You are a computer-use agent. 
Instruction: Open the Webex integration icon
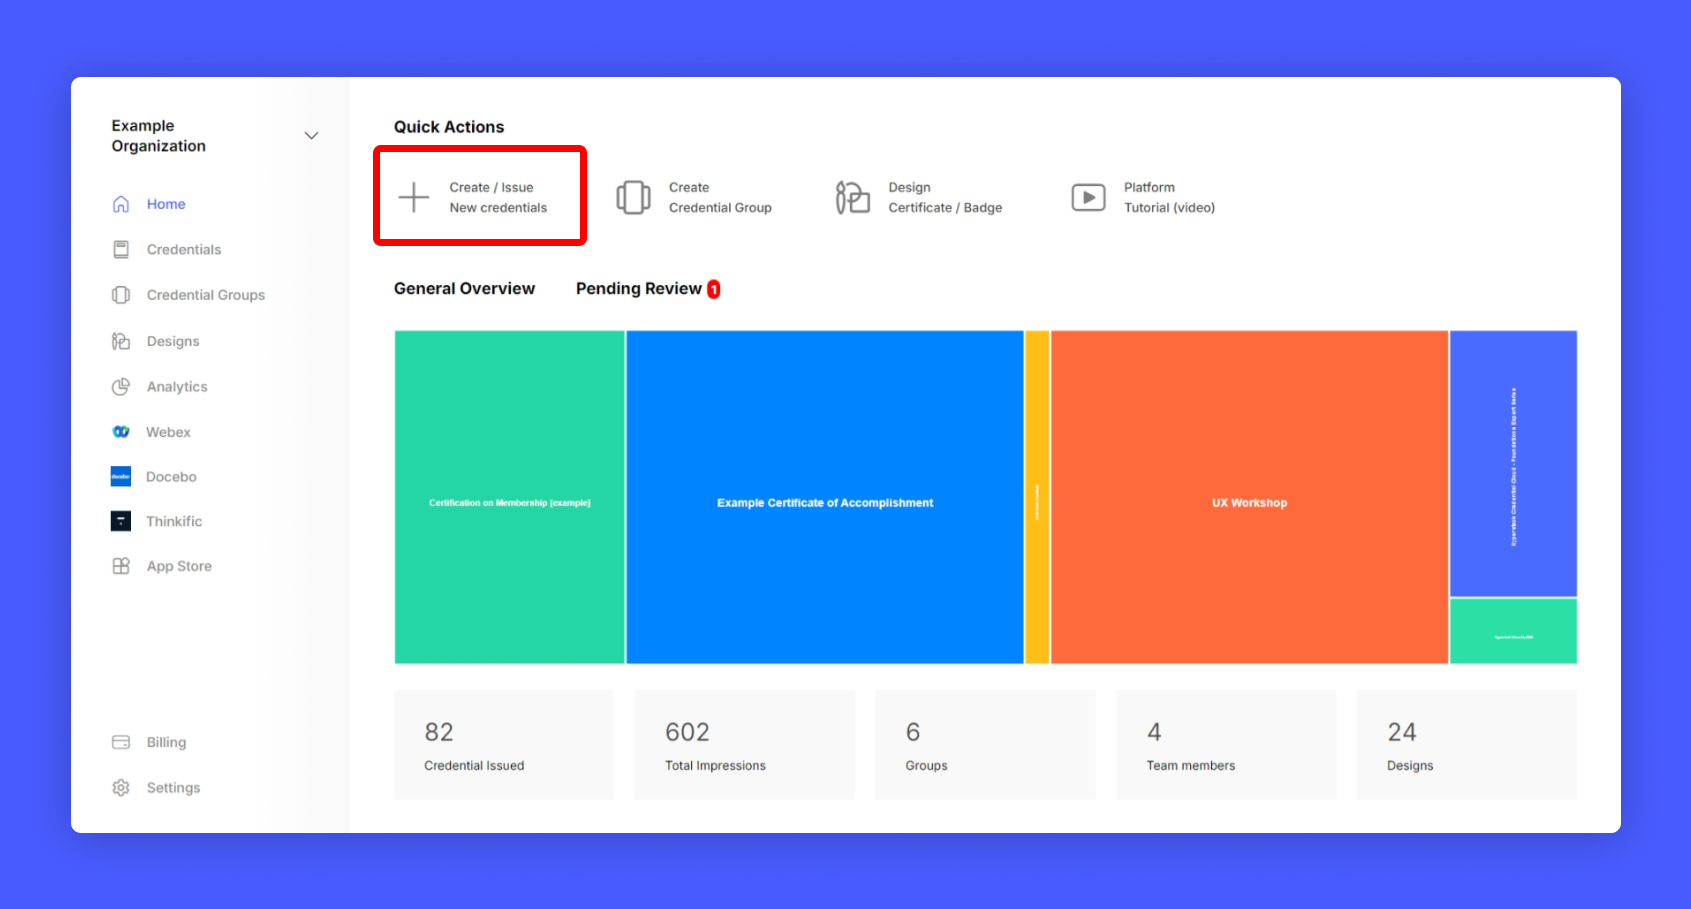(121, 432)
